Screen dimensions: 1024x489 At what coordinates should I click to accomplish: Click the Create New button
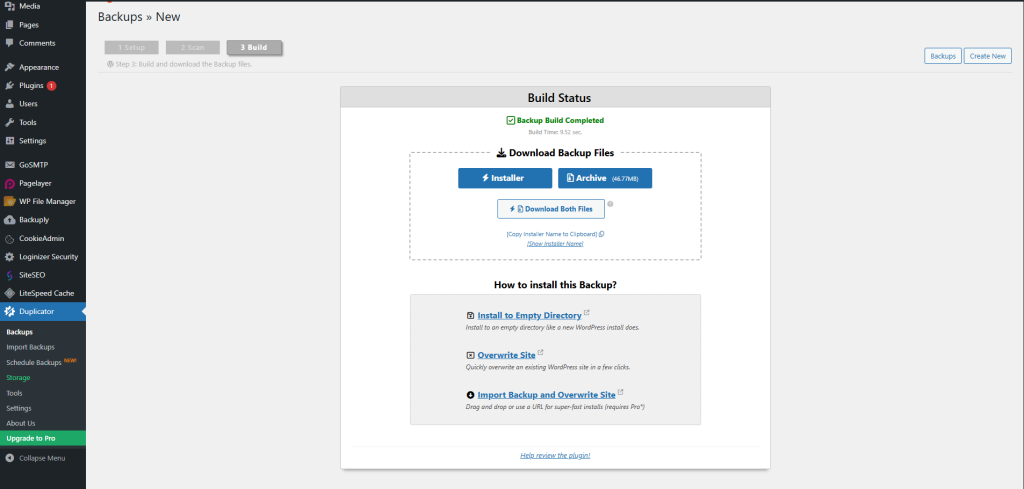click(x=987, y=56)
